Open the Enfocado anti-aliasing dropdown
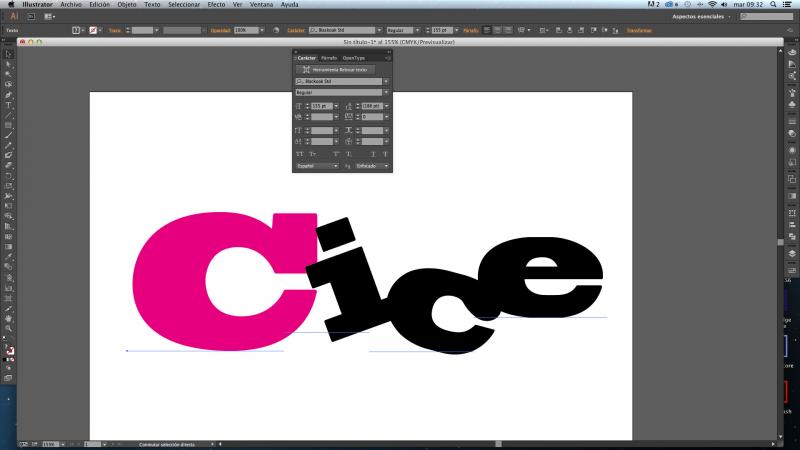 coord(372,166)
